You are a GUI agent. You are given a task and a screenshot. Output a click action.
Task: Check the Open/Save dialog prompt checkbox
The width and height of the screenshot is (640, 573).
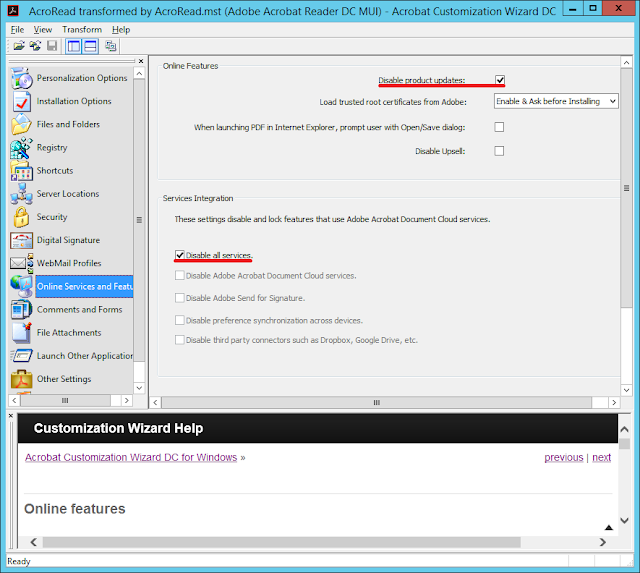(499, 127)
